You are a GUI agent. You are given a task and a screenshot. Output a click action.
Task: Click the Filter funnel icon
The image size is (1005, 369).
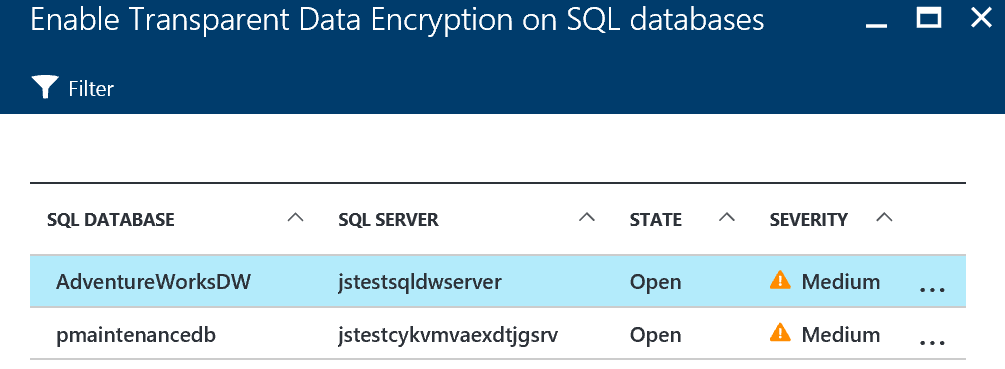pyautogui.click(x=45, y=88)
